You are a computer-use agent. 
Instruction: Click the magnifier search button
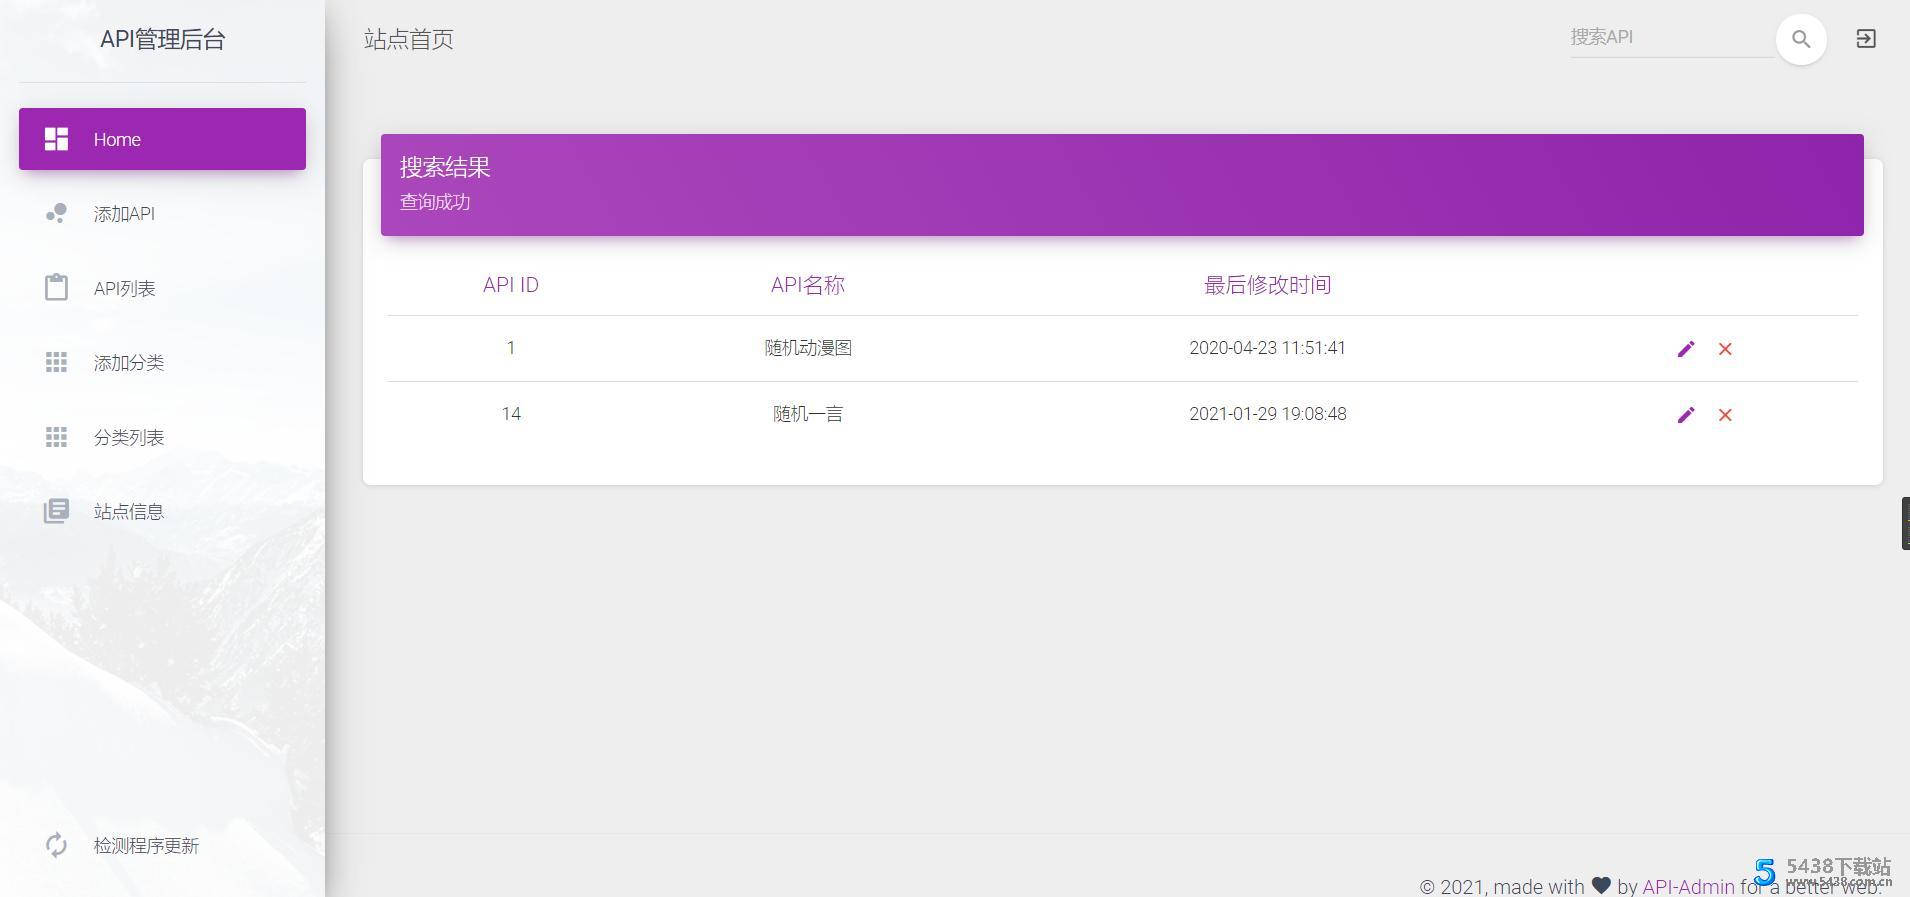[x=1800, y=39]
